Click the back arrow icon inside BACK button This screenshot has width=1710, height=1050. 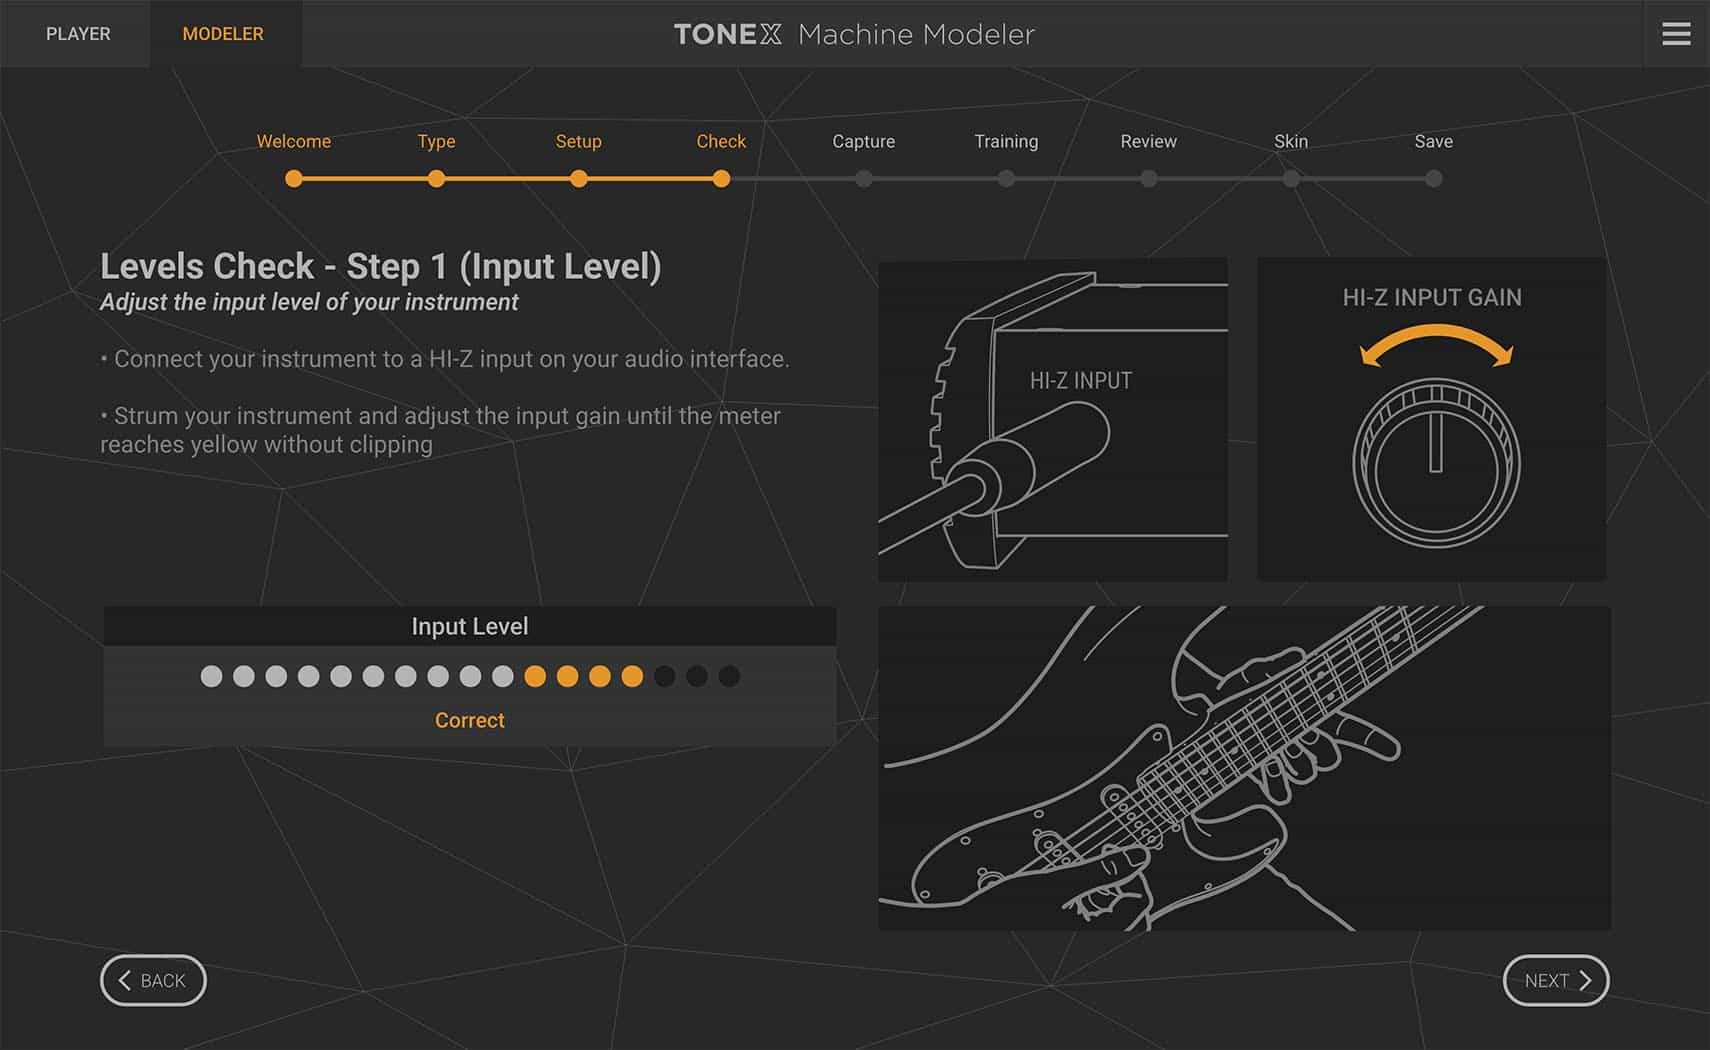click(x=125, y=980)
